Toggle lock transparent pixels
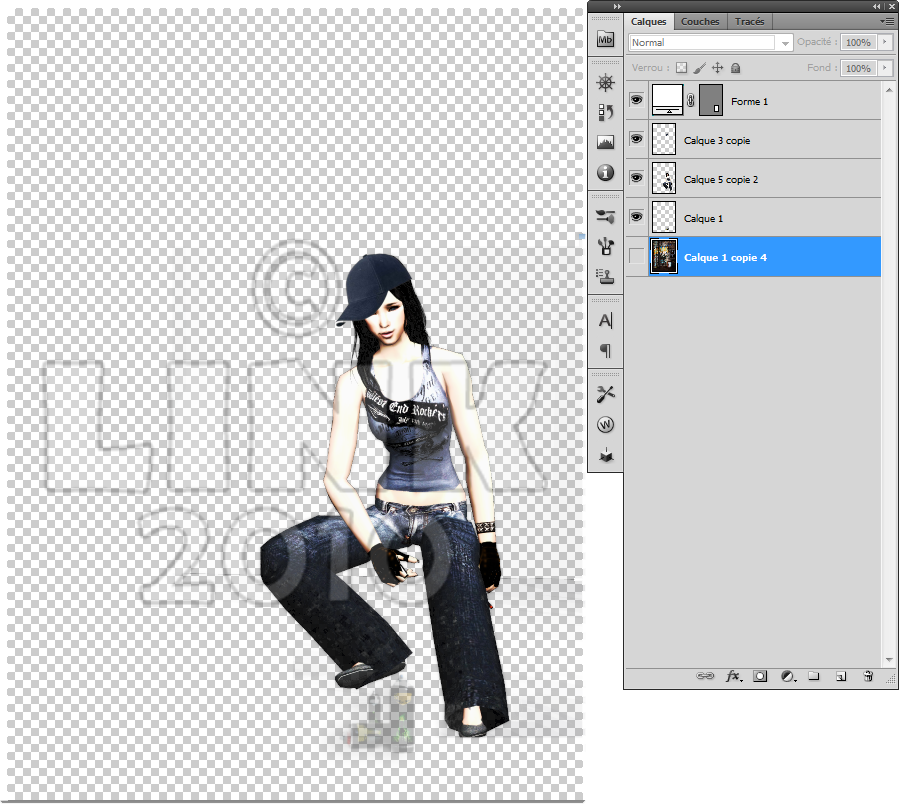Screen dimensions: 899x804 tap(681, 68)
